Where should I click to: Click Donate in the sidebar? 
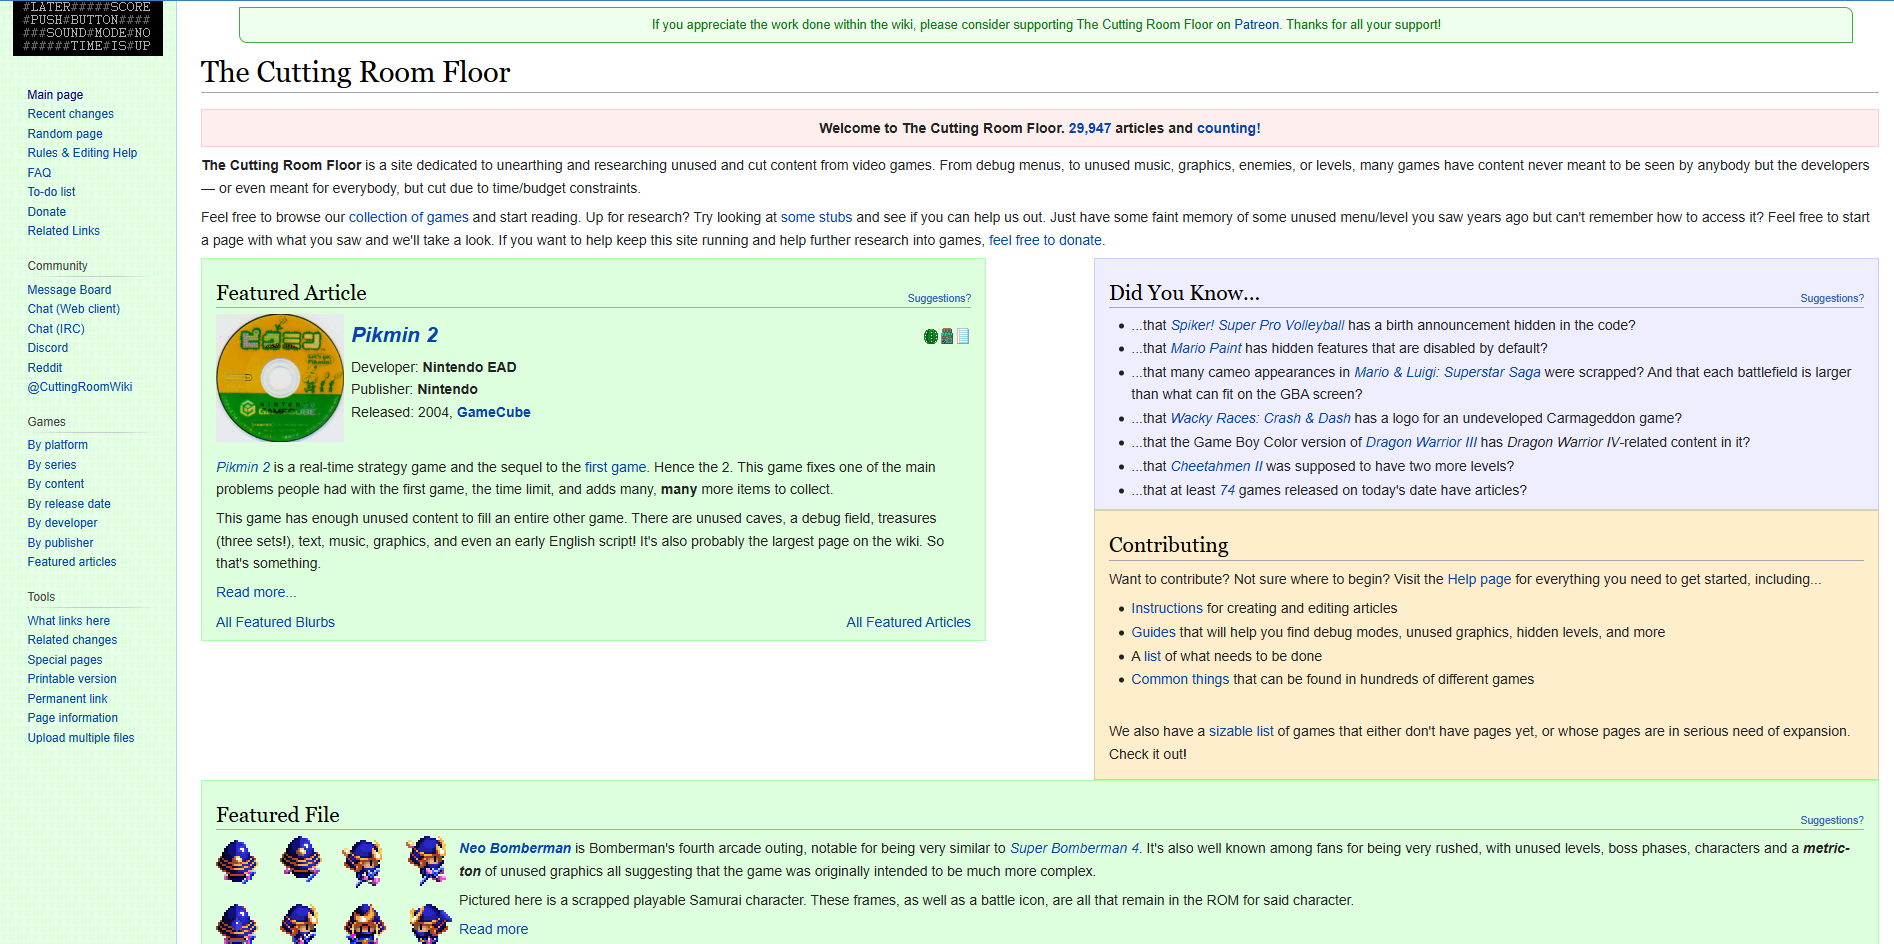click(47, 212)
